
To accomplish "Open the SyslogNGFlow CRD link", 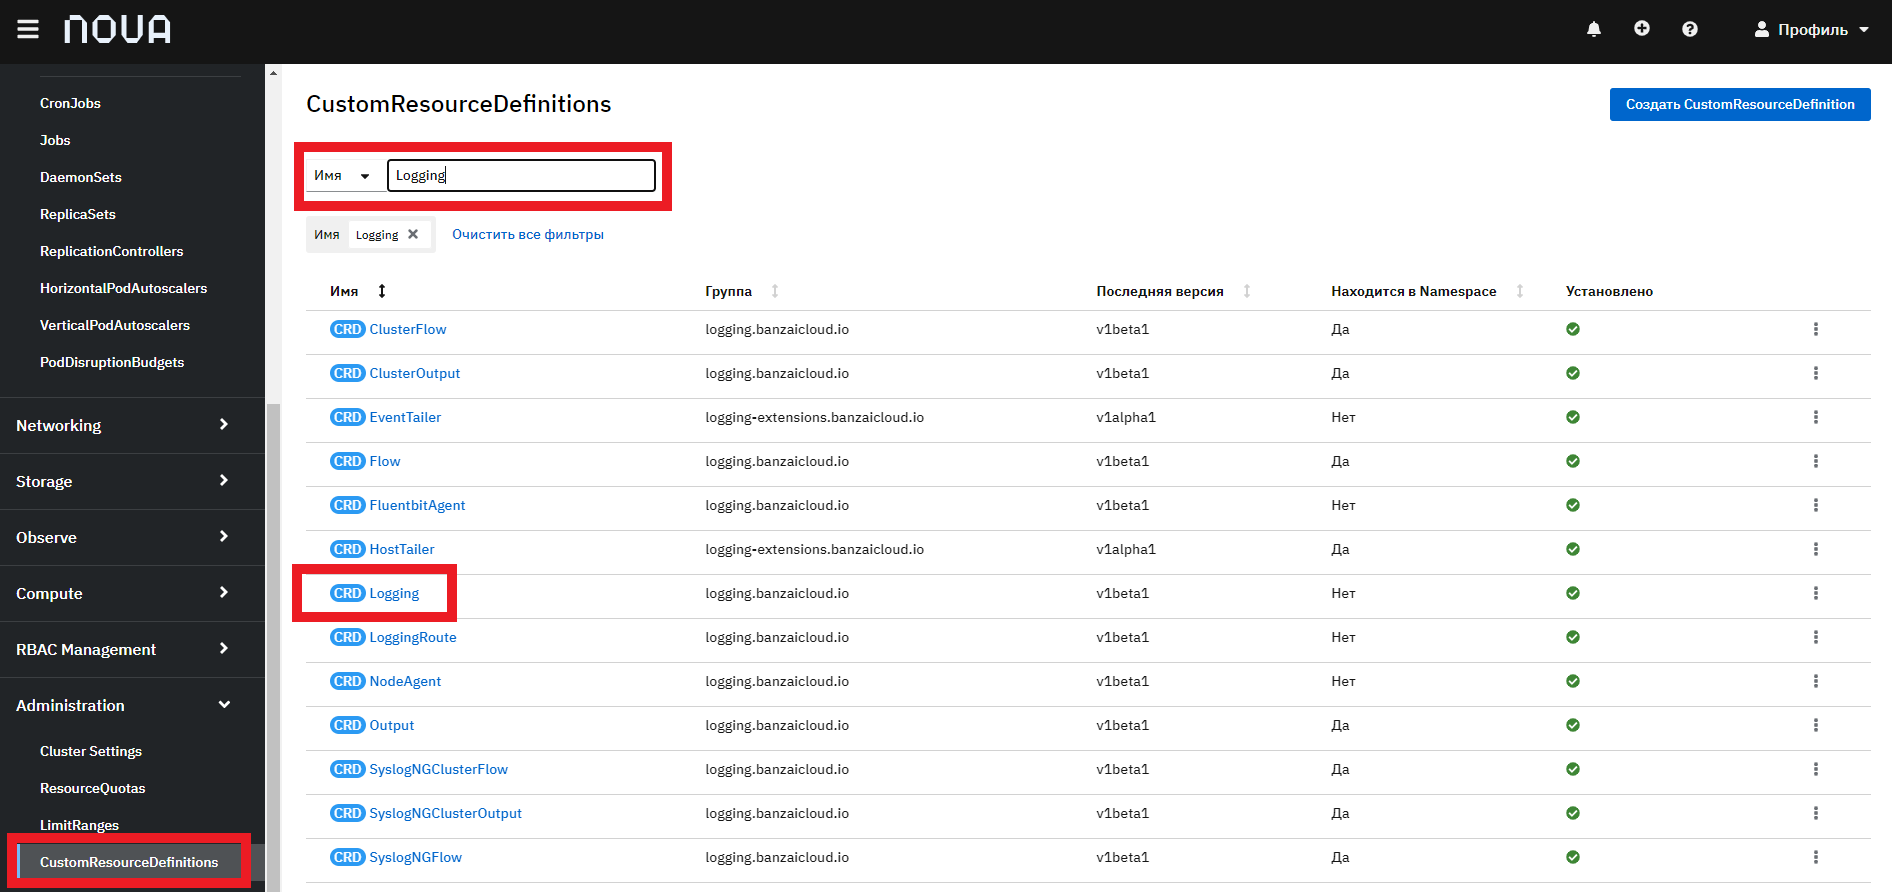I will click(416, 857).
